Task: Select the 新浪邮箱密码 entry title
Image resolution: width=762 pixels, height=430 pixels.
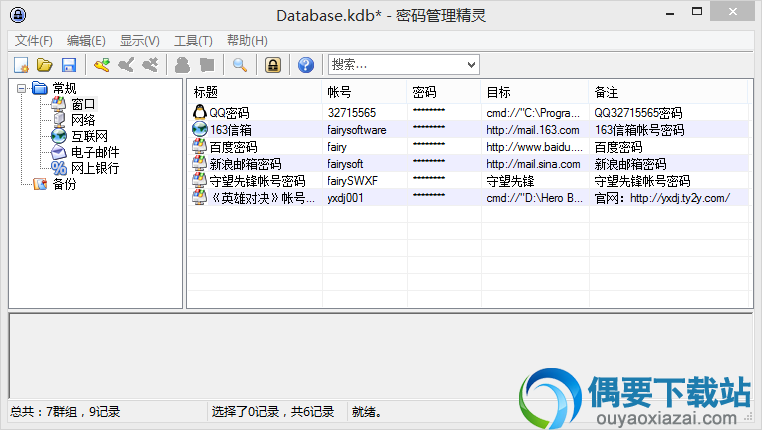Action: click(245, 164)
